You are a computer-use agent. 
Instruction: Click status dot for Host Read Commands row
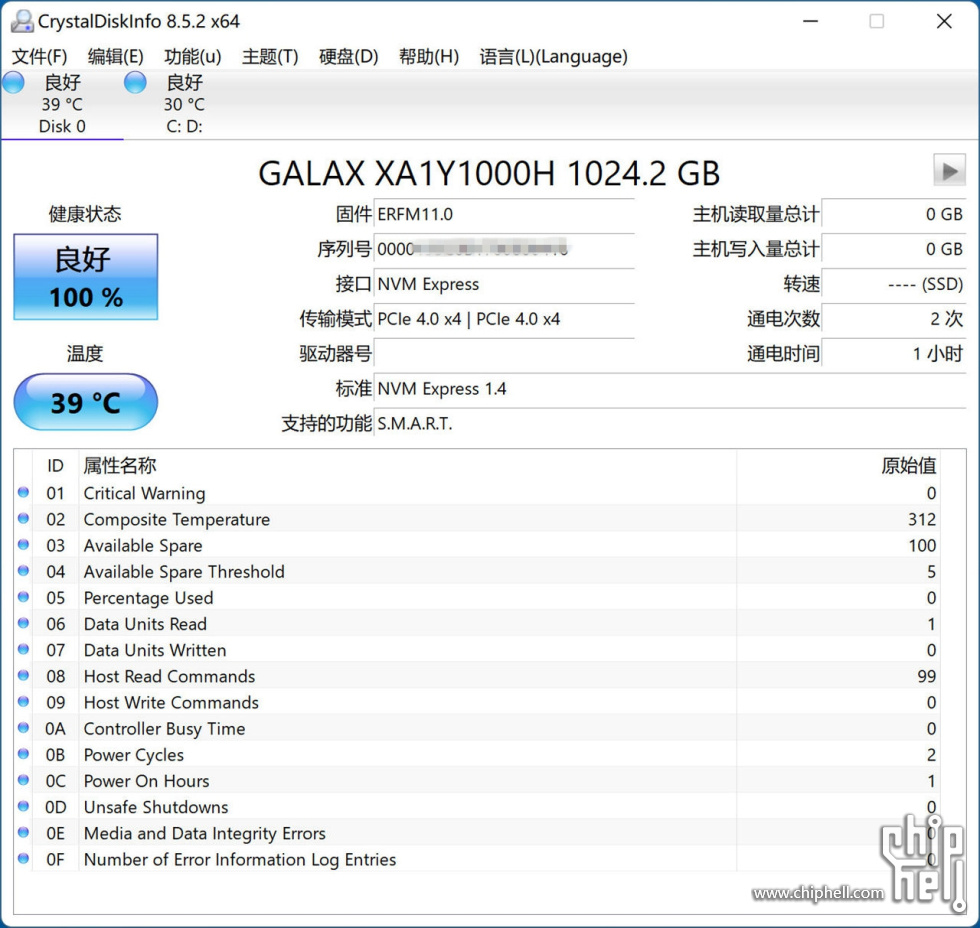24,676
